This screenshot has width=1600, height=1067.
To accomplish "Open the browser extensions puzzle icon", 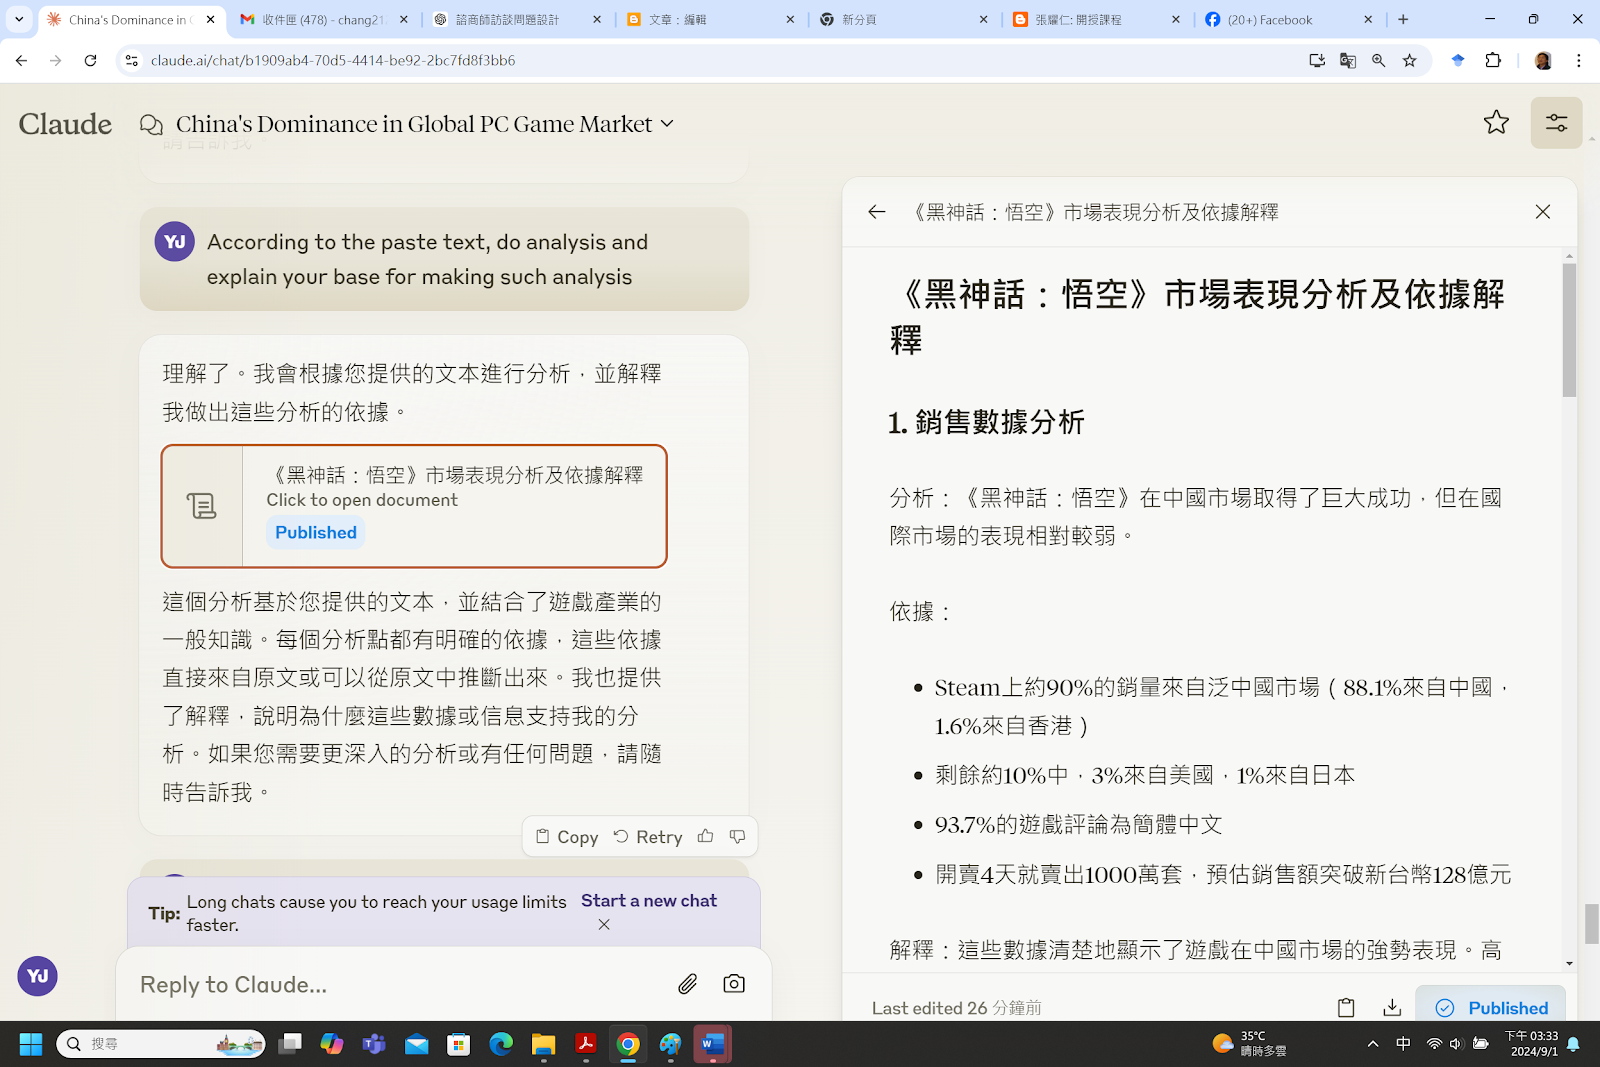I will point(1493,61).
